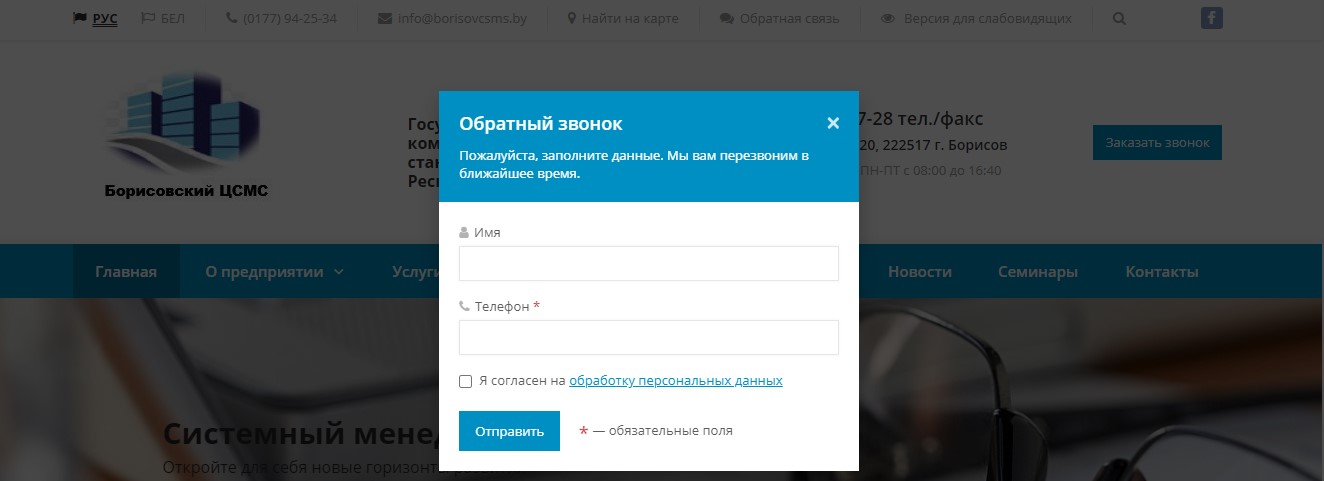The image size is (1324, 481).
Task: Click the Борисовский ЦСМС logo
Action: tap(186, 135)
